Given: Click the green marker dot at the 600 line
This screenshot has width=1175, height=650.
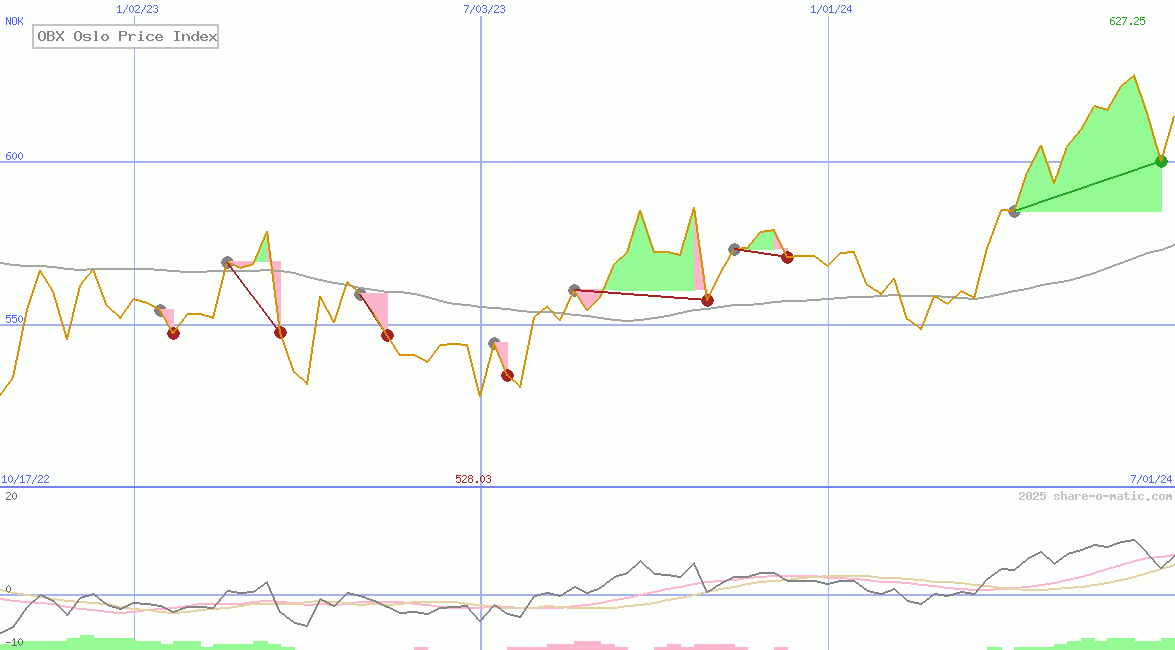Looking at the screenshot, I should click(1161, 161).
